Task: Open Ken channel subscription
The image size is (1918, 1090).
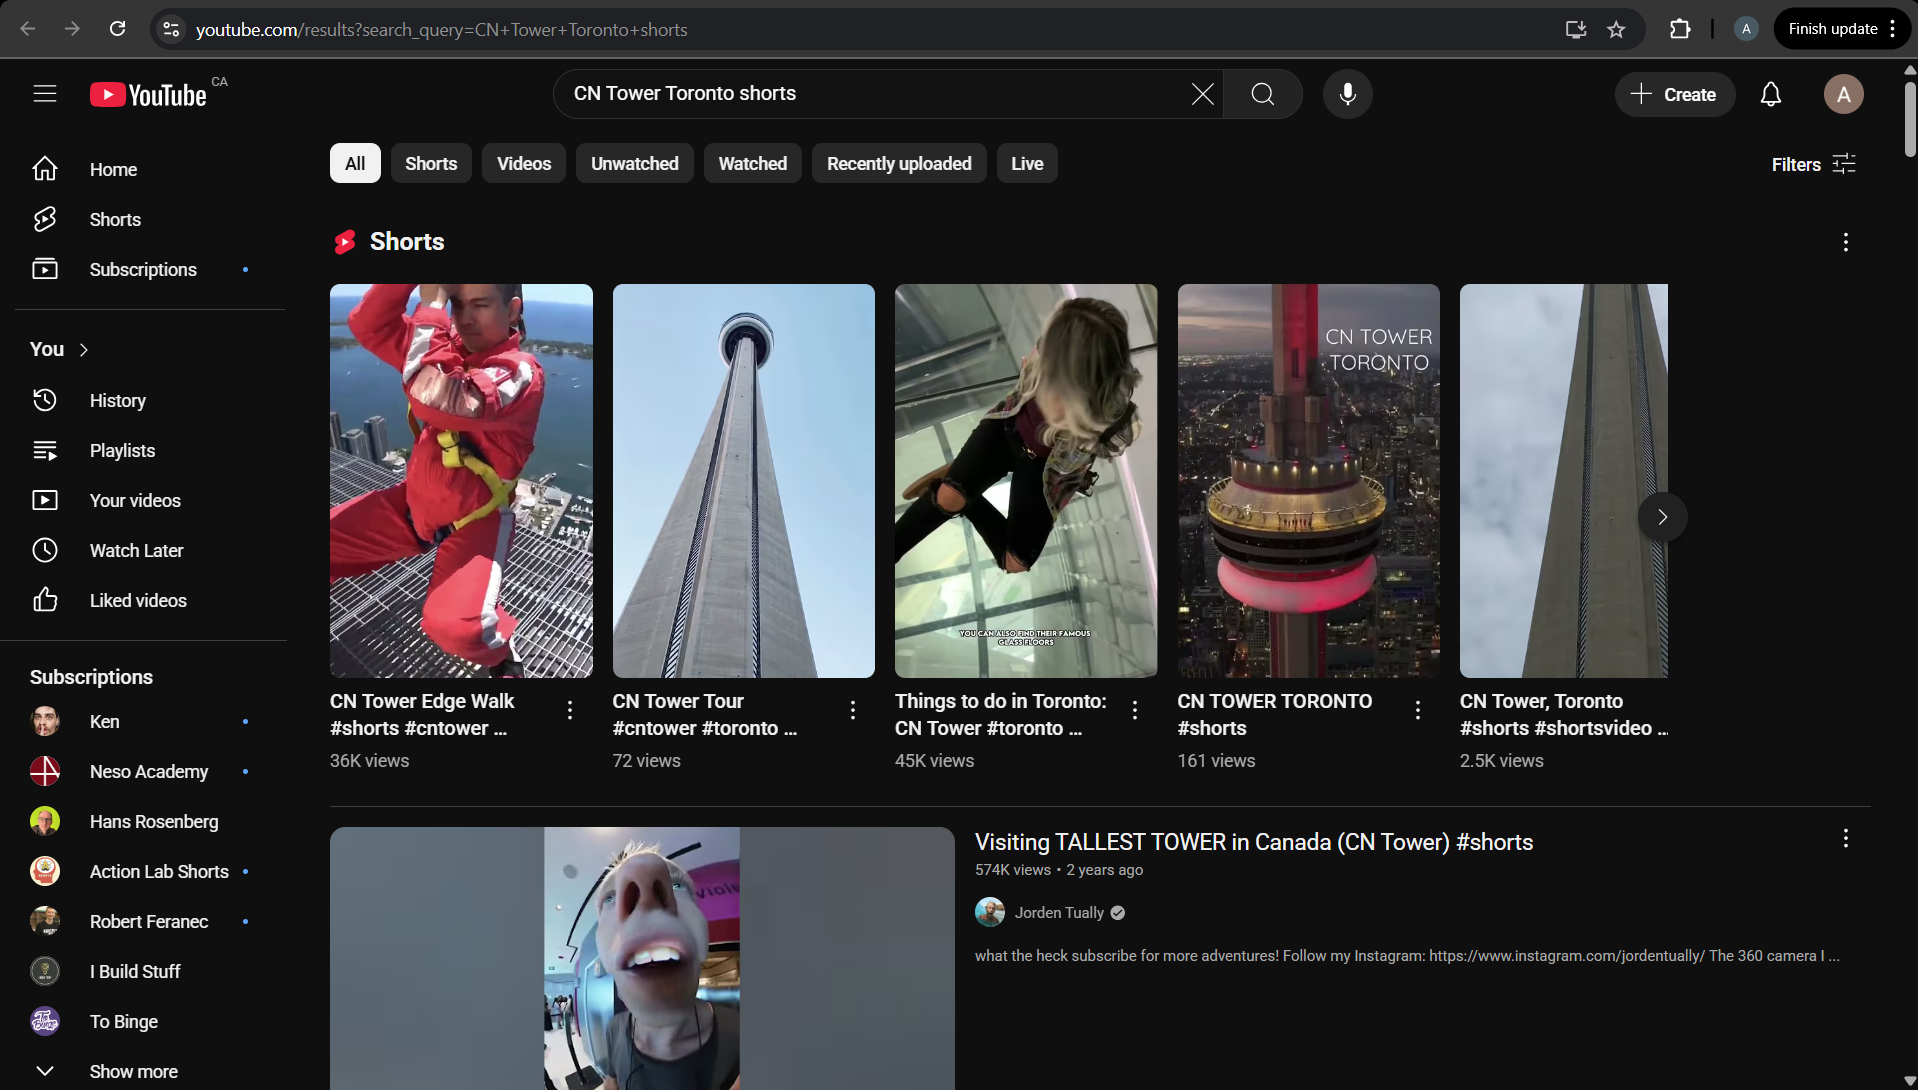Action: click(x=150, y=721)
